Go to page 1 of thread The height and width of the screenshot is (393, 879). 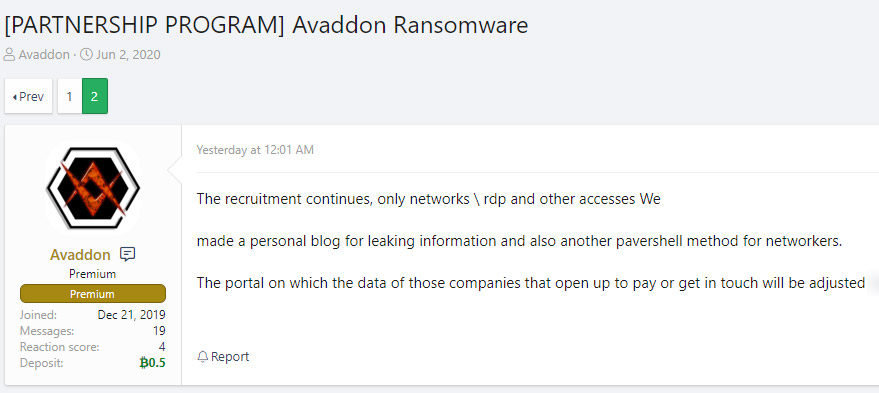click(x=70, y=96)
